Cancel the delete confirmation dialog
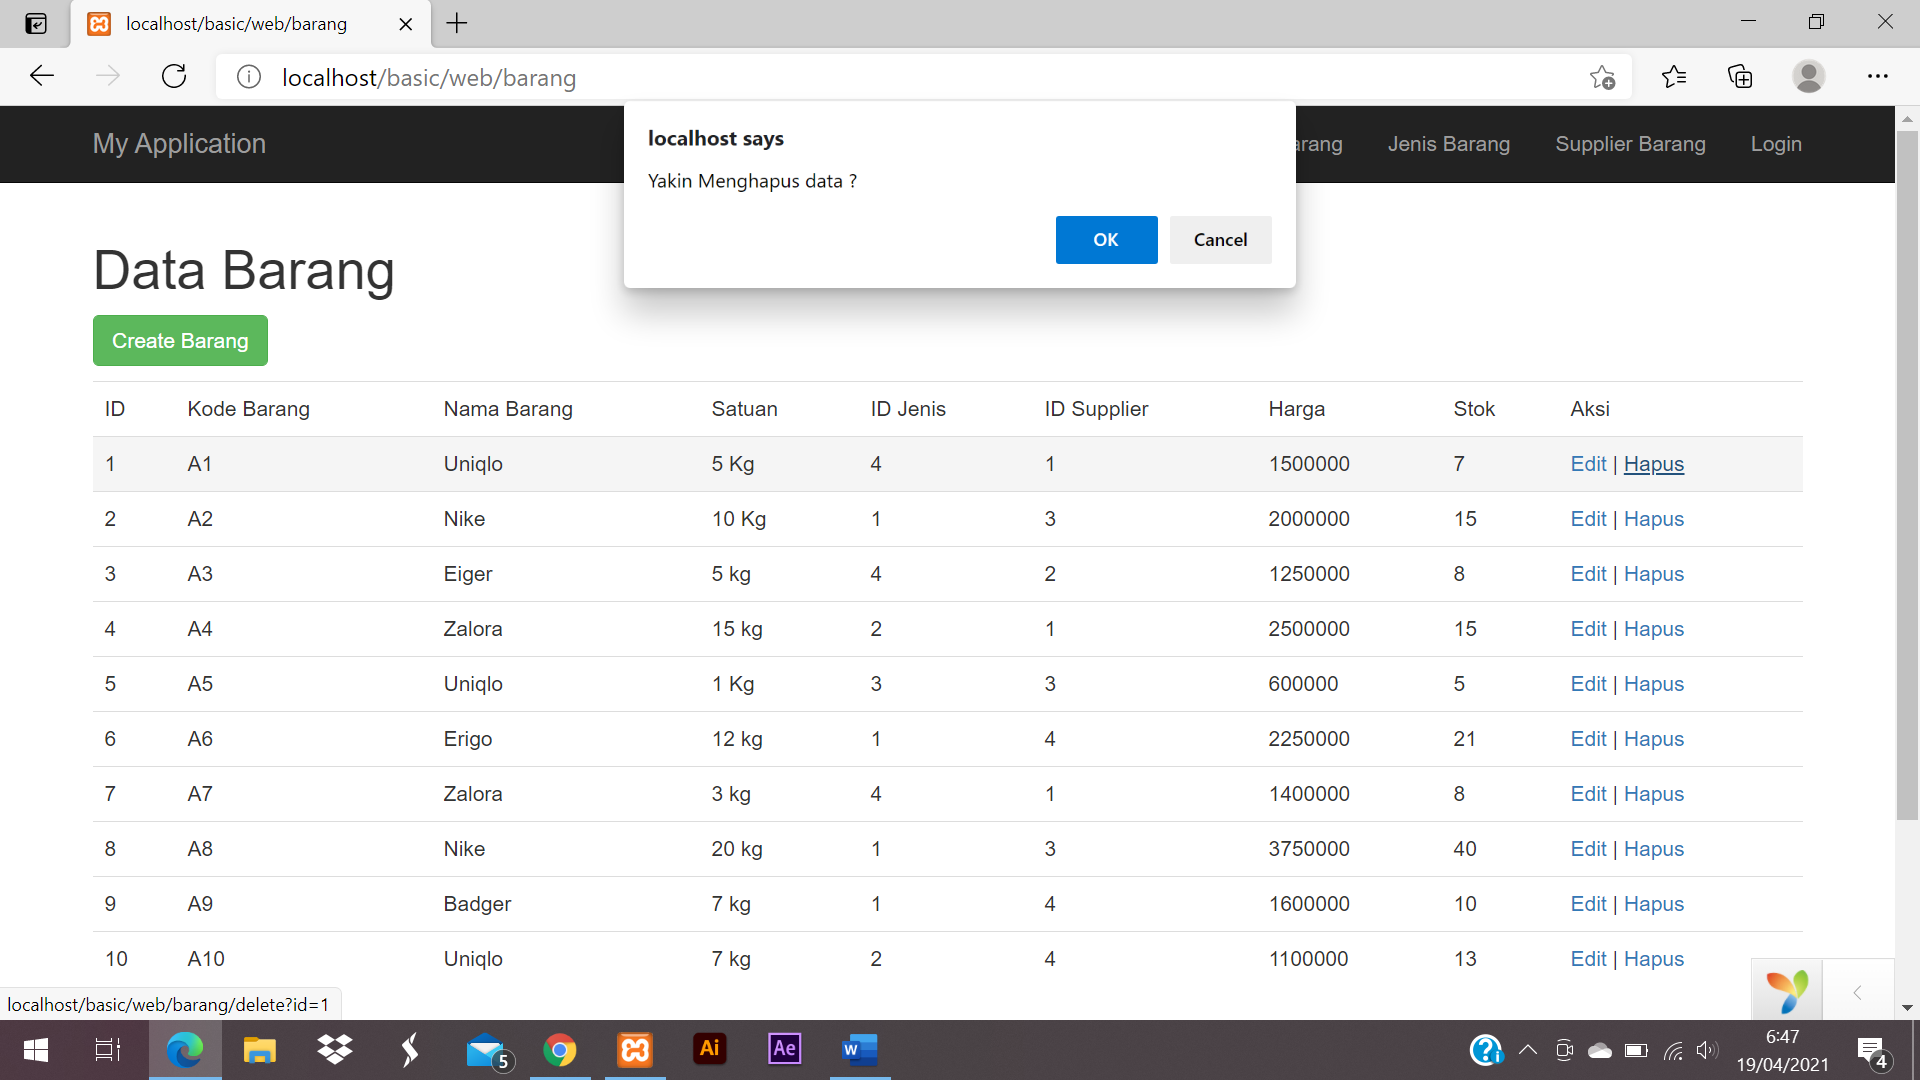 (1220, 240)
